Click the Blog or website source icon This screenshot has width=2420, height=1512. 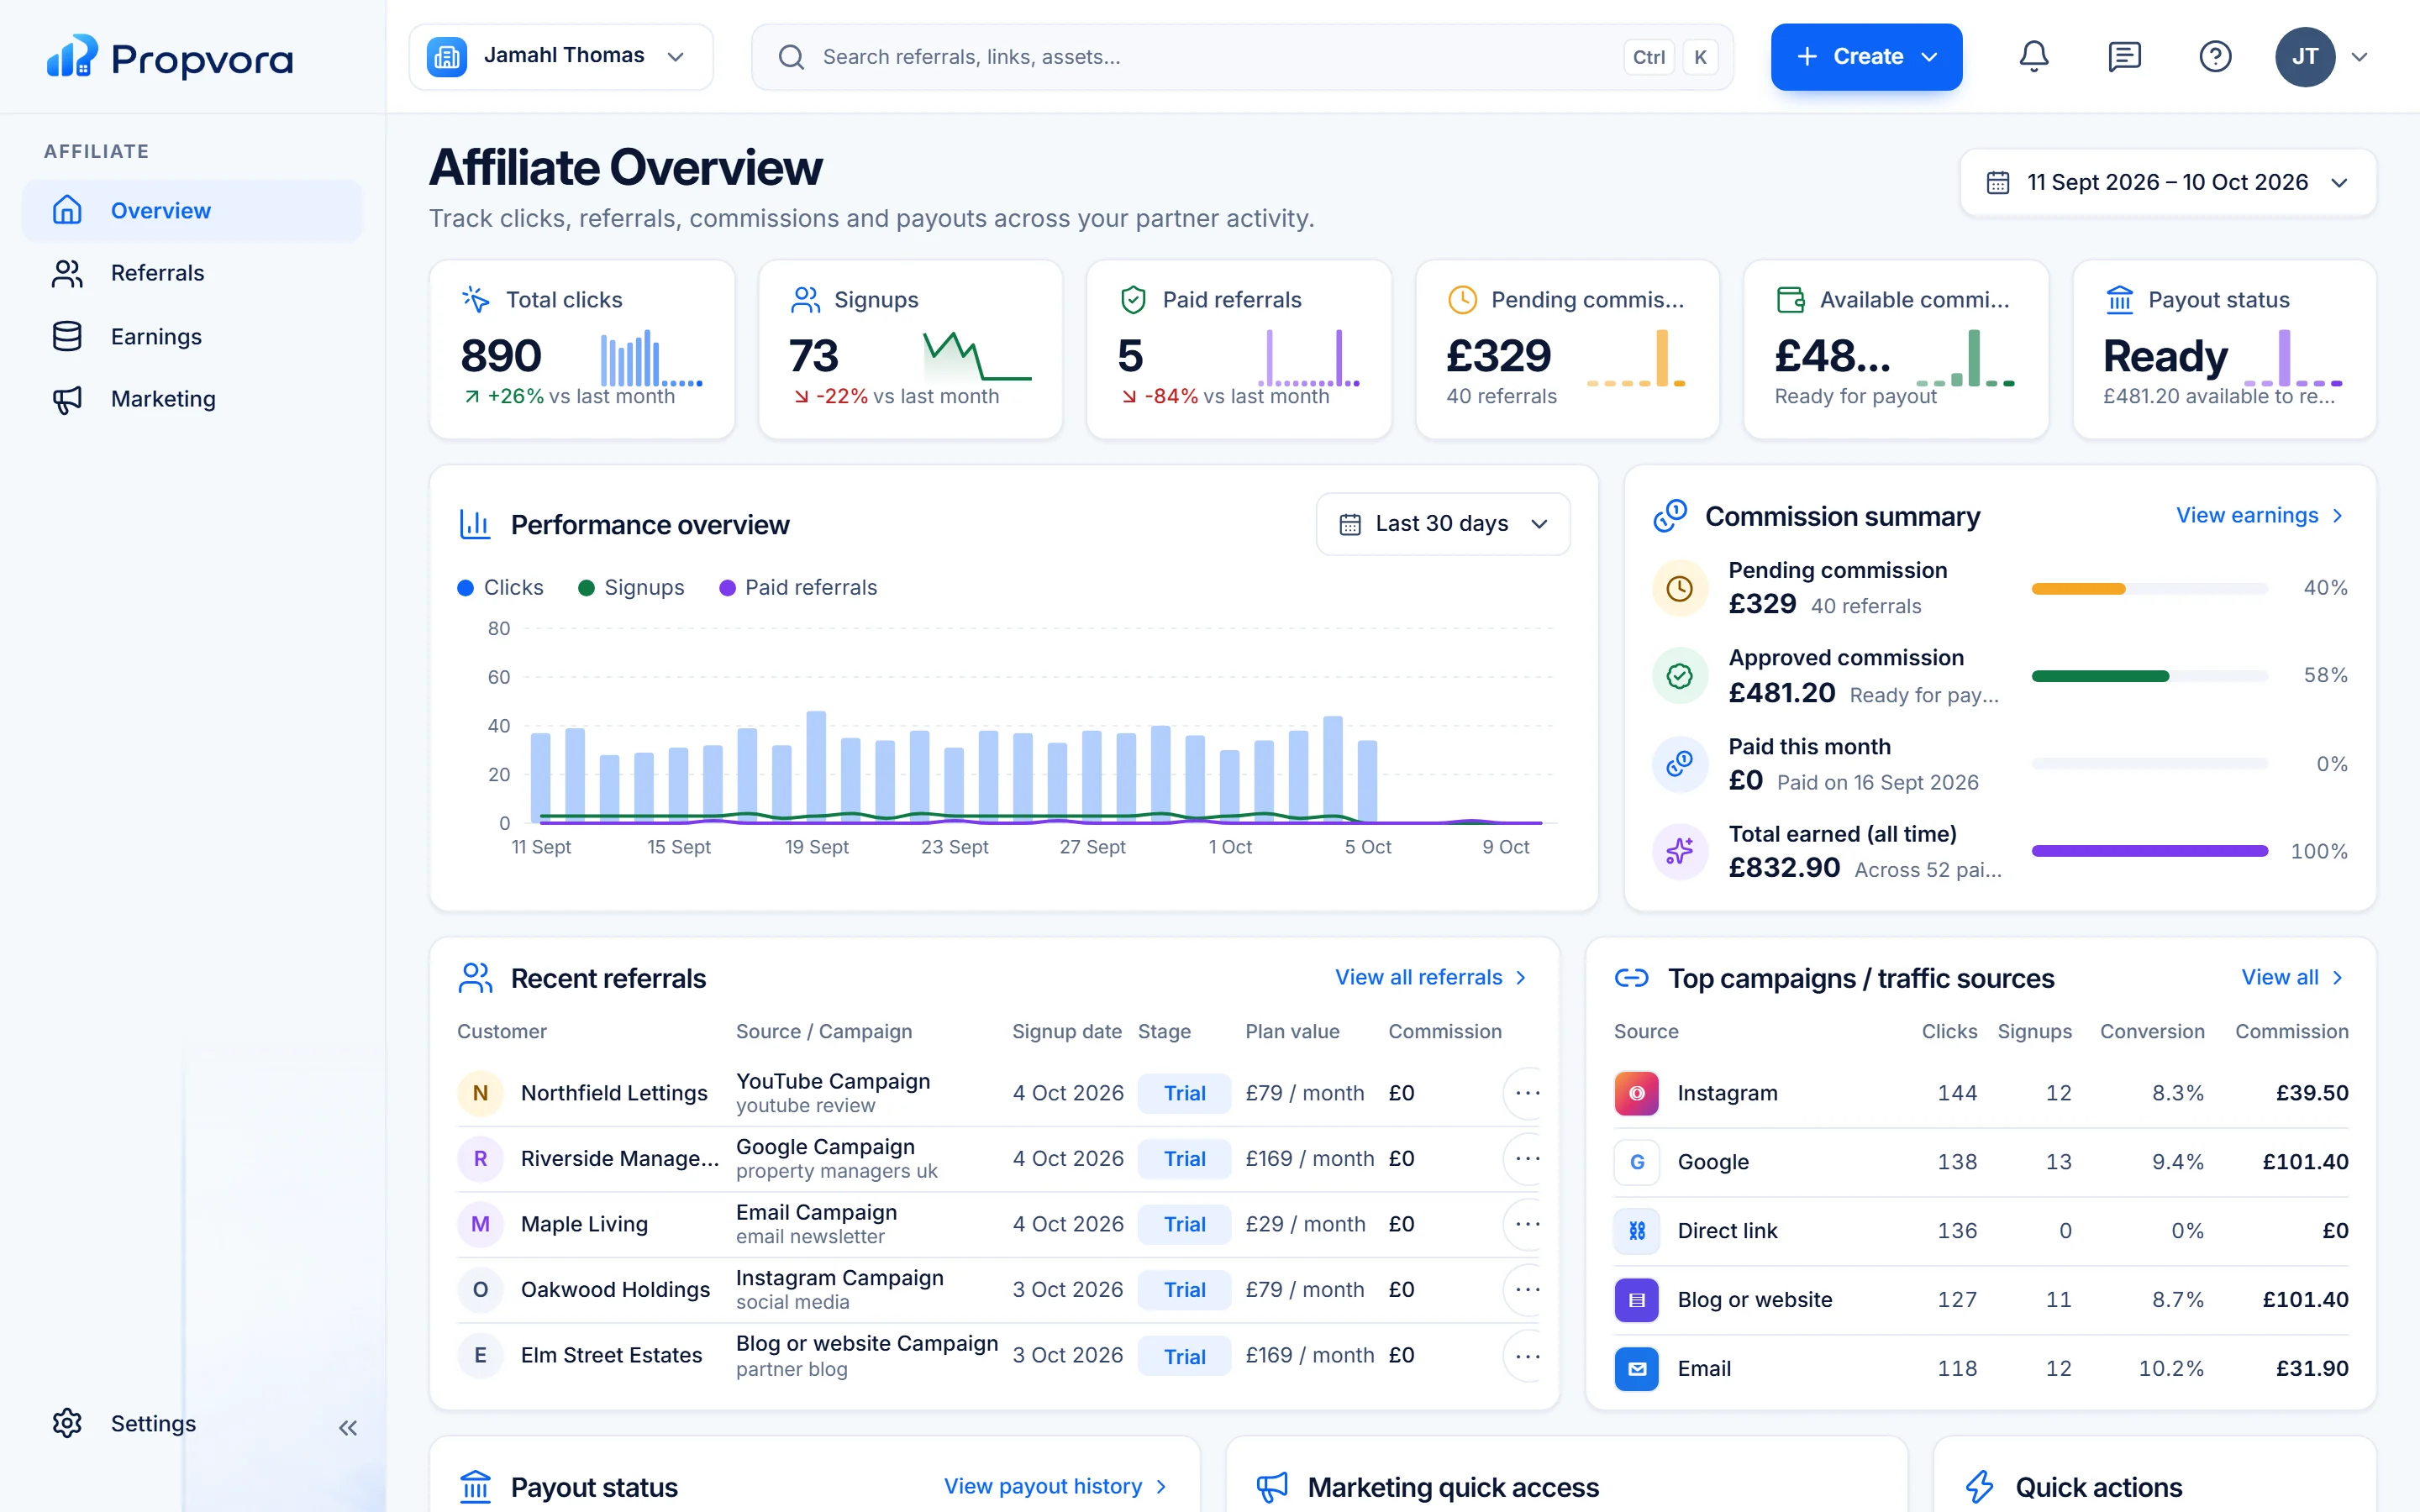[1636, 1300]
